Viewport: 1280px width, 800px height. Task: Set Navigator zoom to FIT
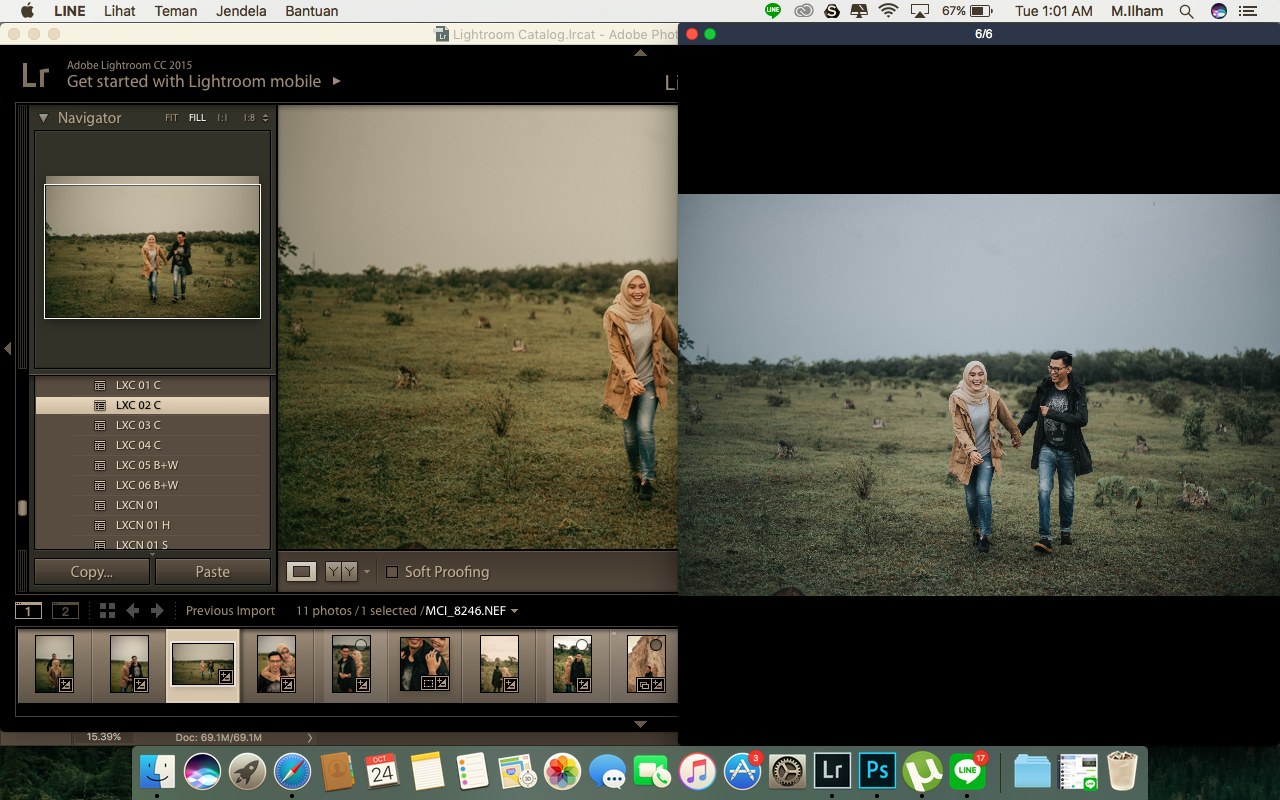[172, 118]
